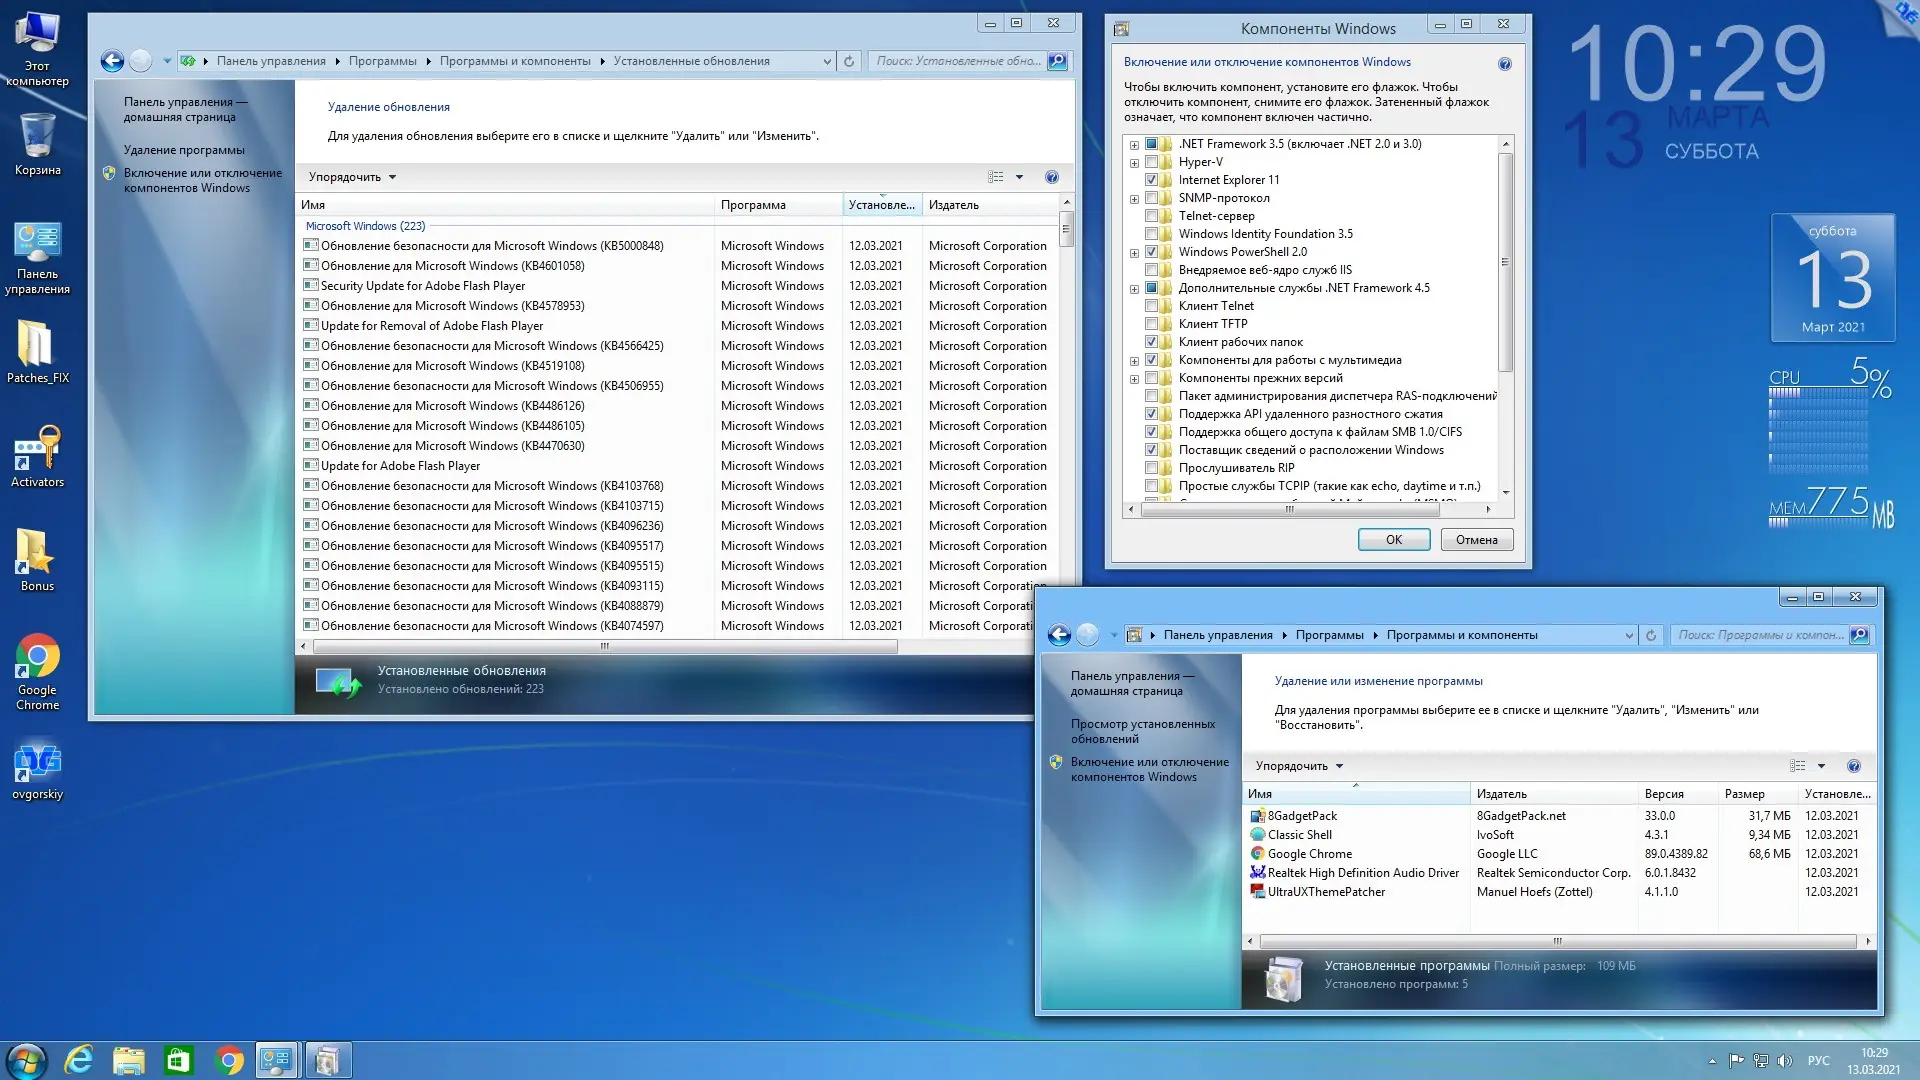Click OK in Windows Components dialog

(x=1393, y=540)
